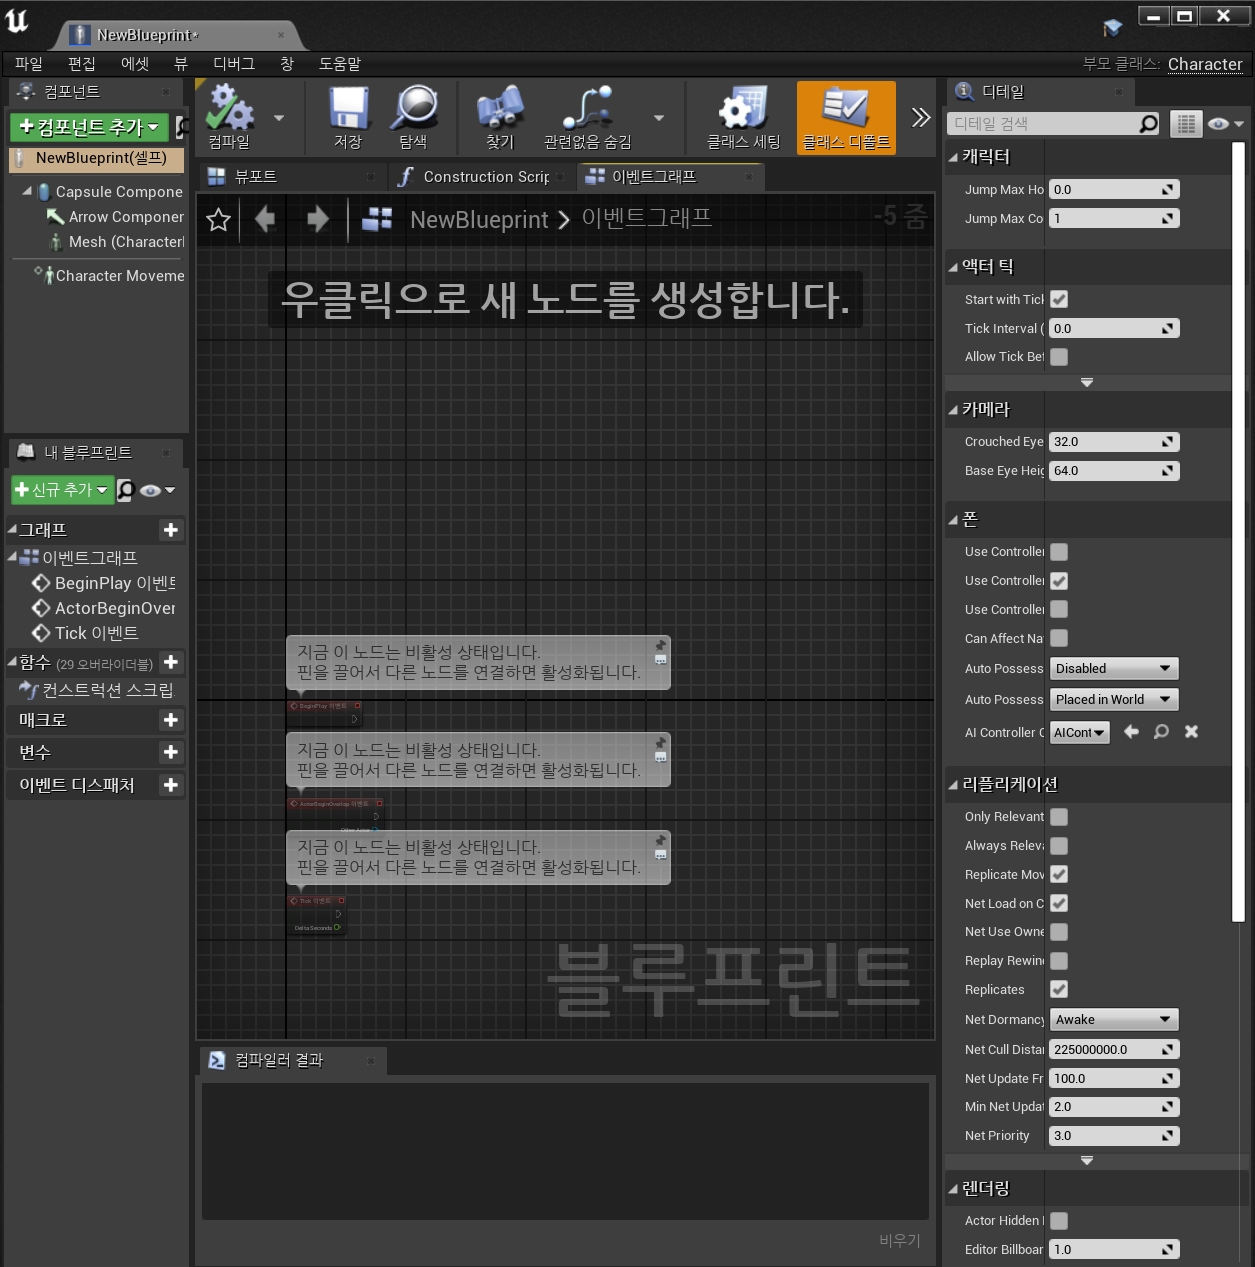Add new macro with 매크로 plus icon
The width and height of the screenshot is (1255, 1267).
pyautogui.click(x=171, y=720)
